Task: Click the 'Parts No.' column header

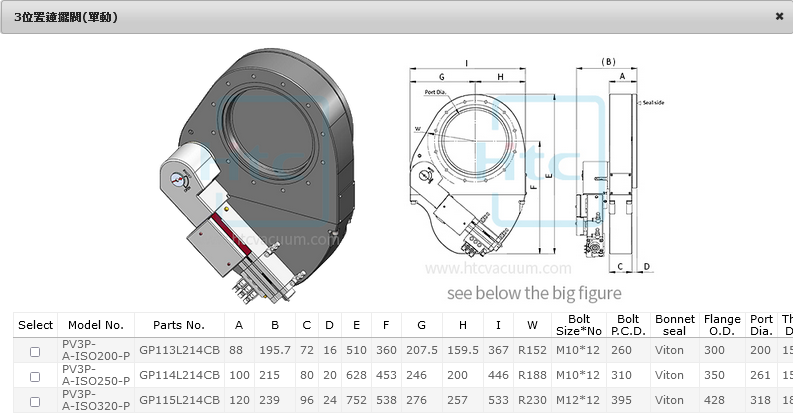Action: tap(179, 325)
